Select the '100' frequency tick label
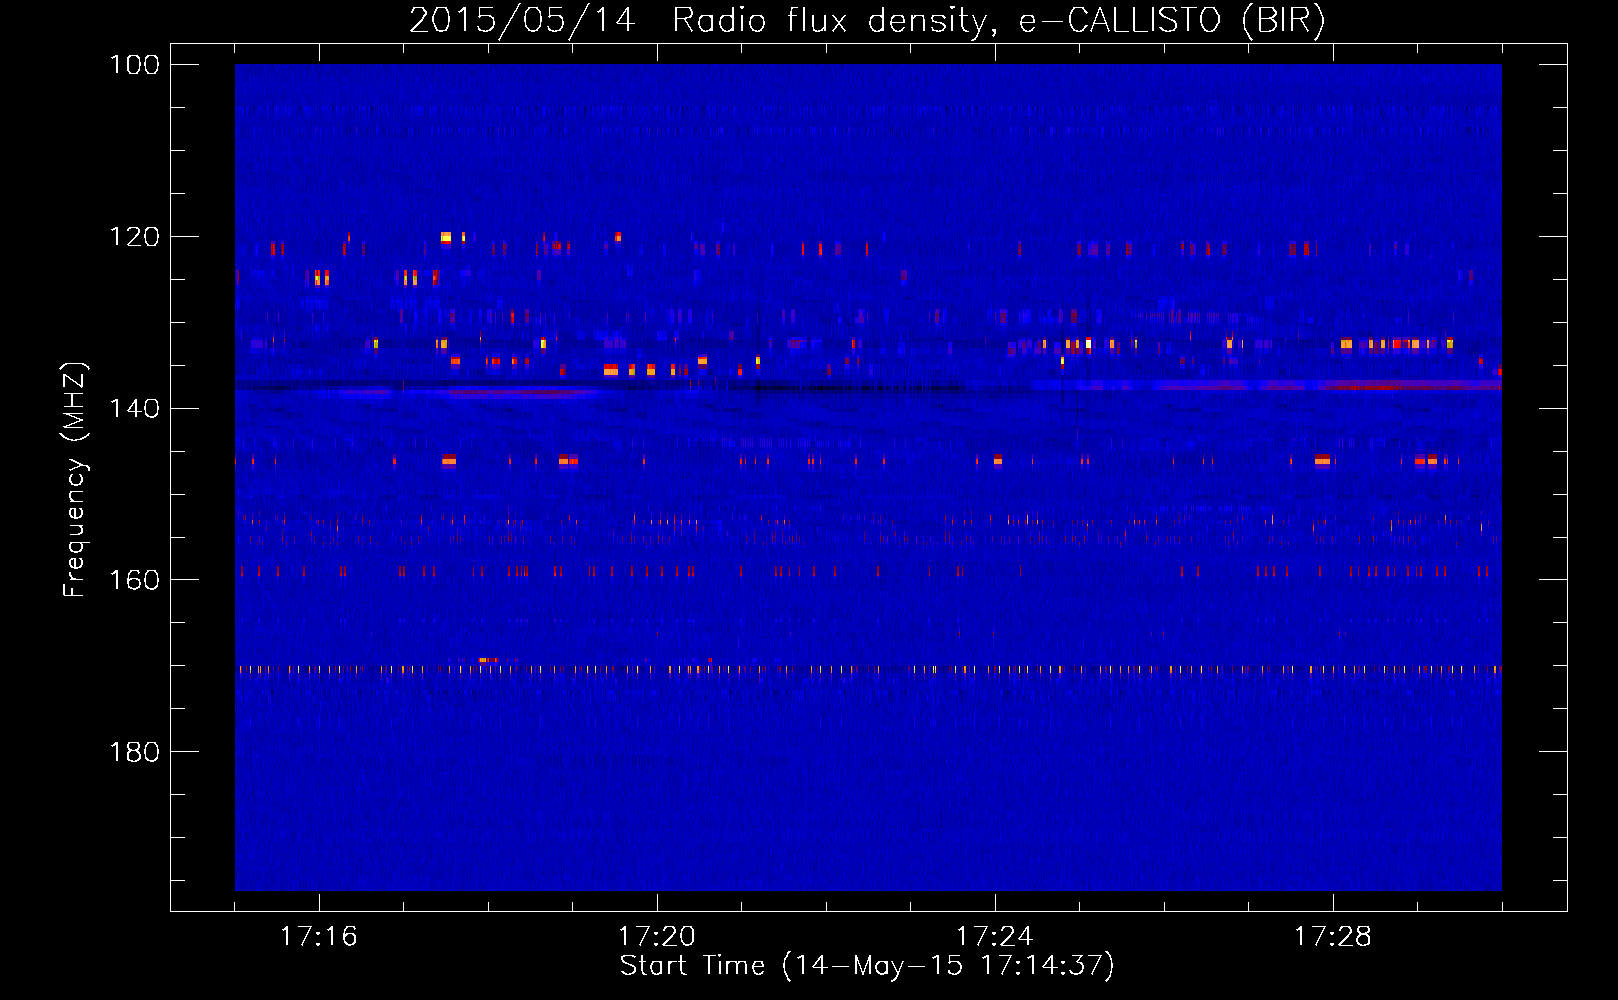This screenshot has height=1000, width=1618. [x=134, y=65]
